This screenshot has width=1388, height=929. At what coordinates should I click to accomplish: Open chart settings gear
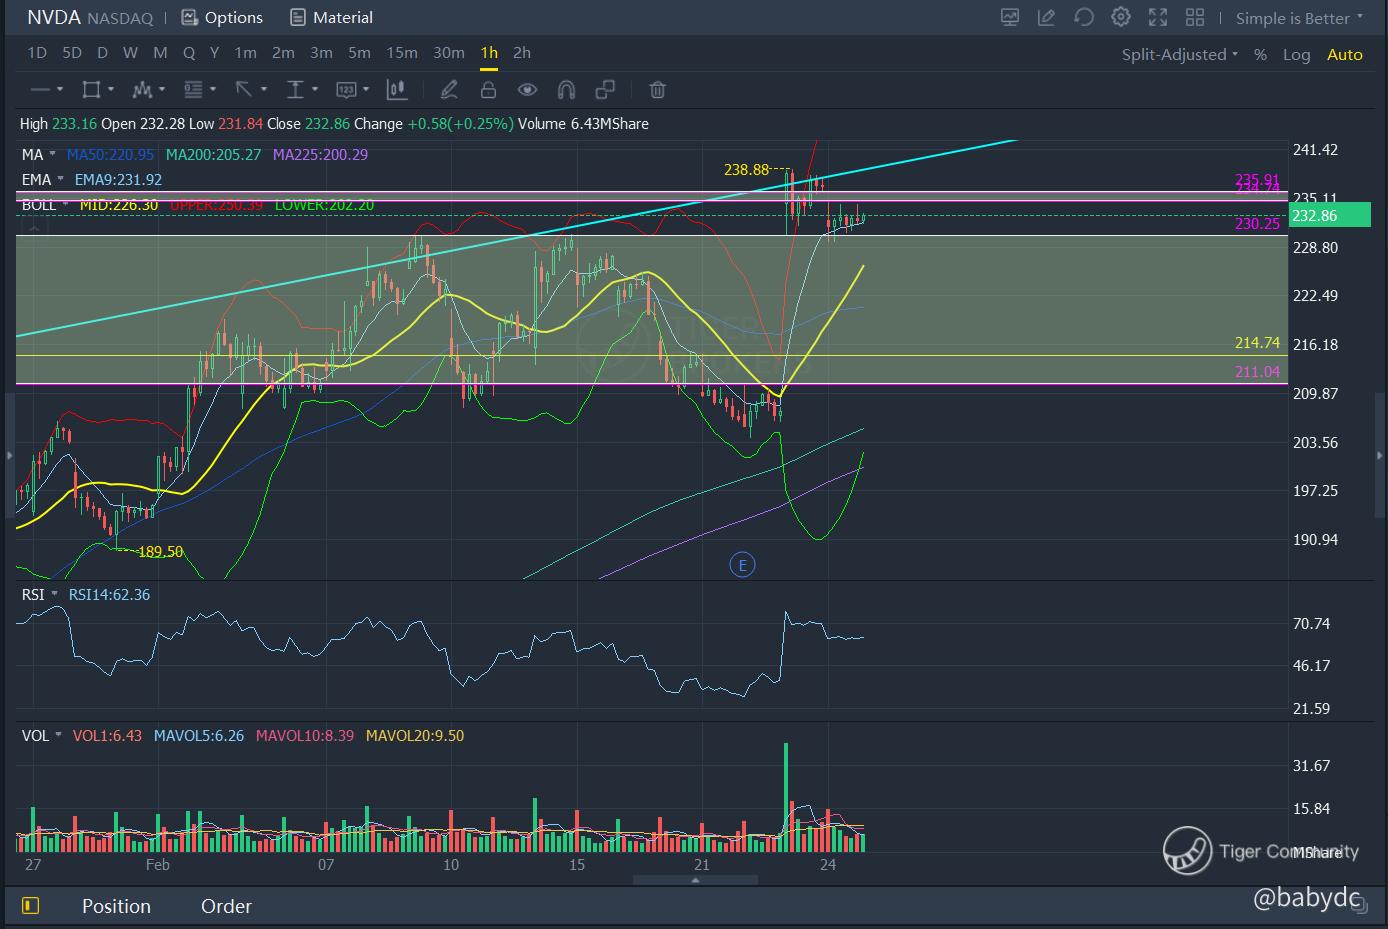[1121, 17]
